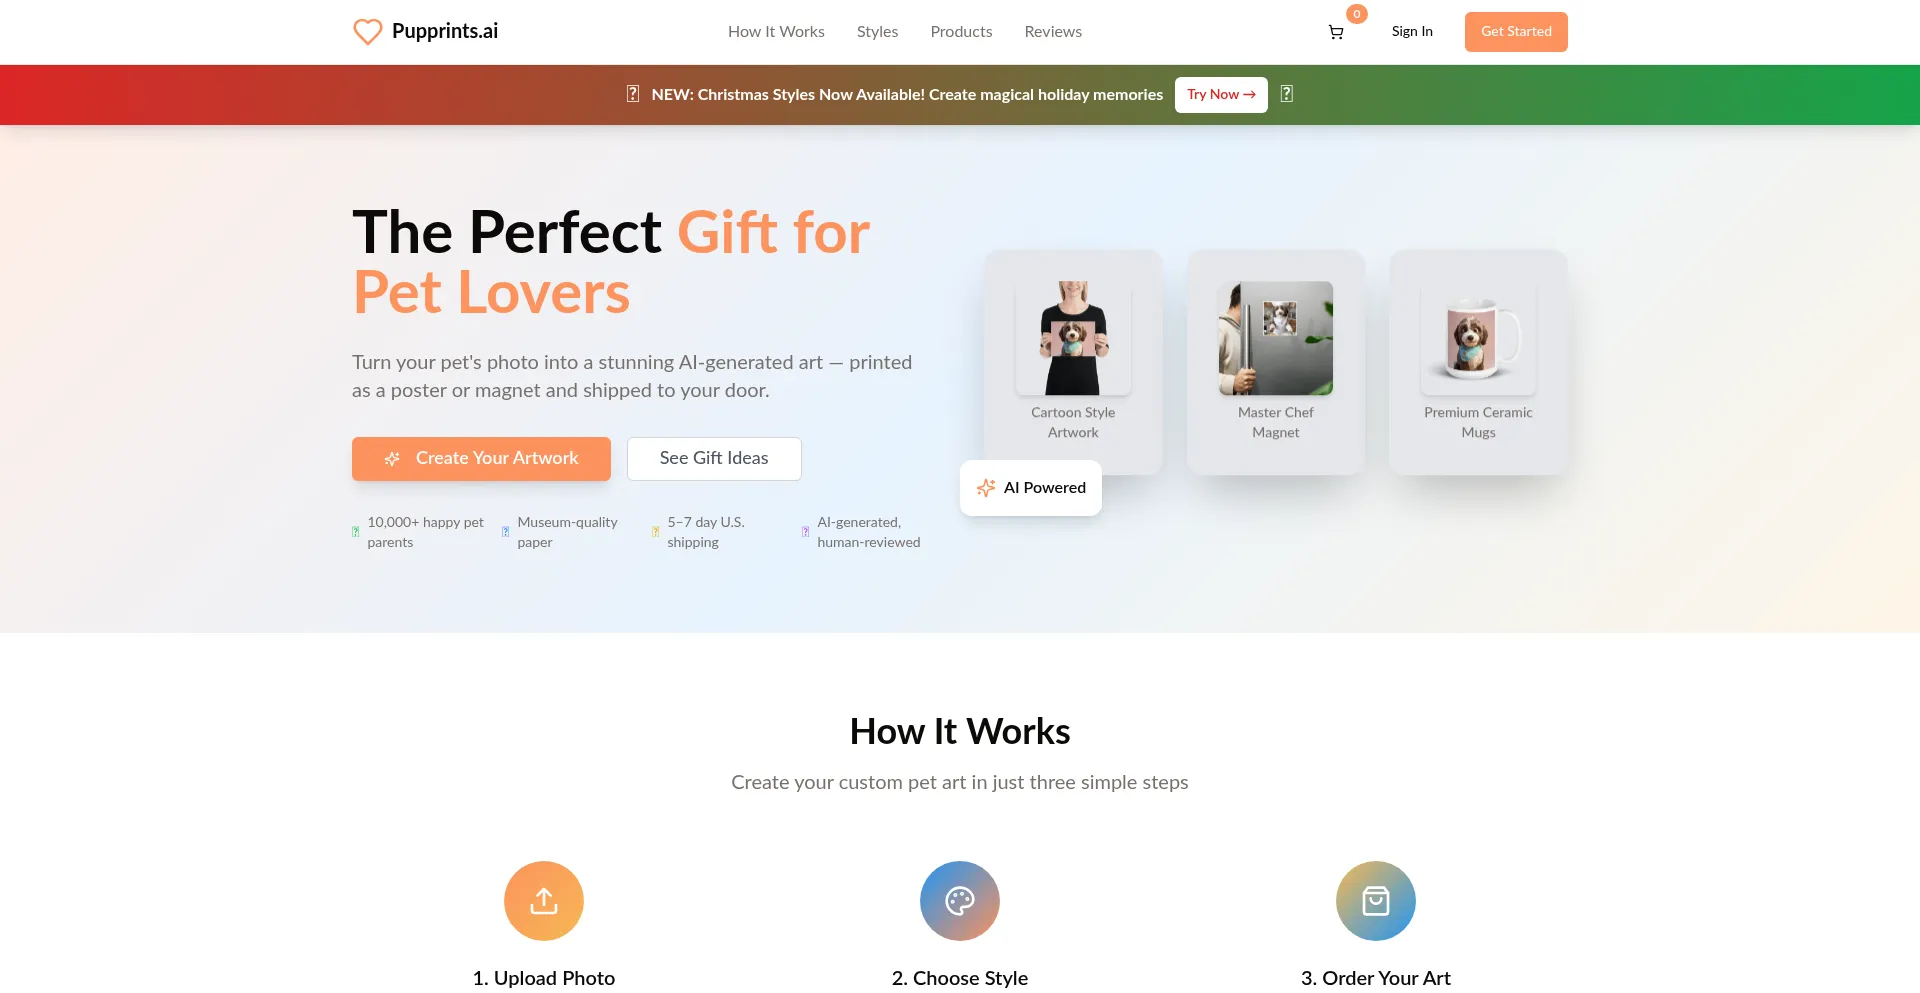Click sparkle icon on Create Your Artwork
This screenshot has height=993, width=1920.
(x=392, y=458)
